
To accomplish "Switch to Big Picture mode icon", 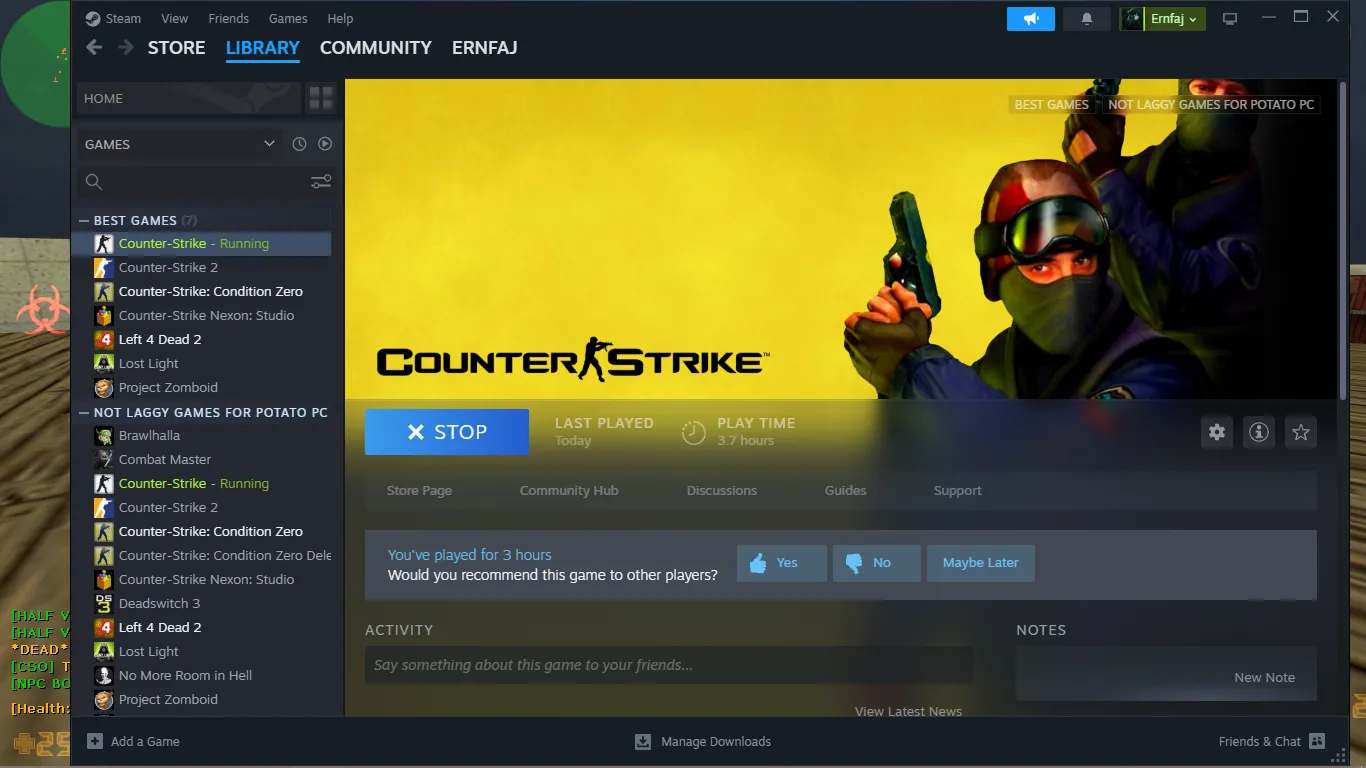I will coord(1230,18).
